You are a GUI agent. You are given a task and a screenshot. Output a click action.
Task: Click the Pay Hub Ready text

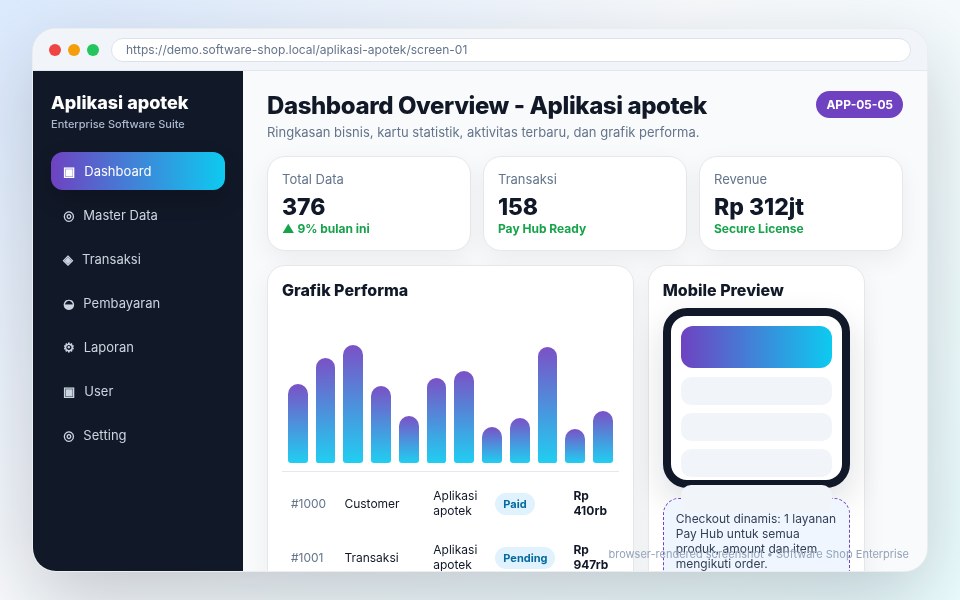click(x=542, y=228)
